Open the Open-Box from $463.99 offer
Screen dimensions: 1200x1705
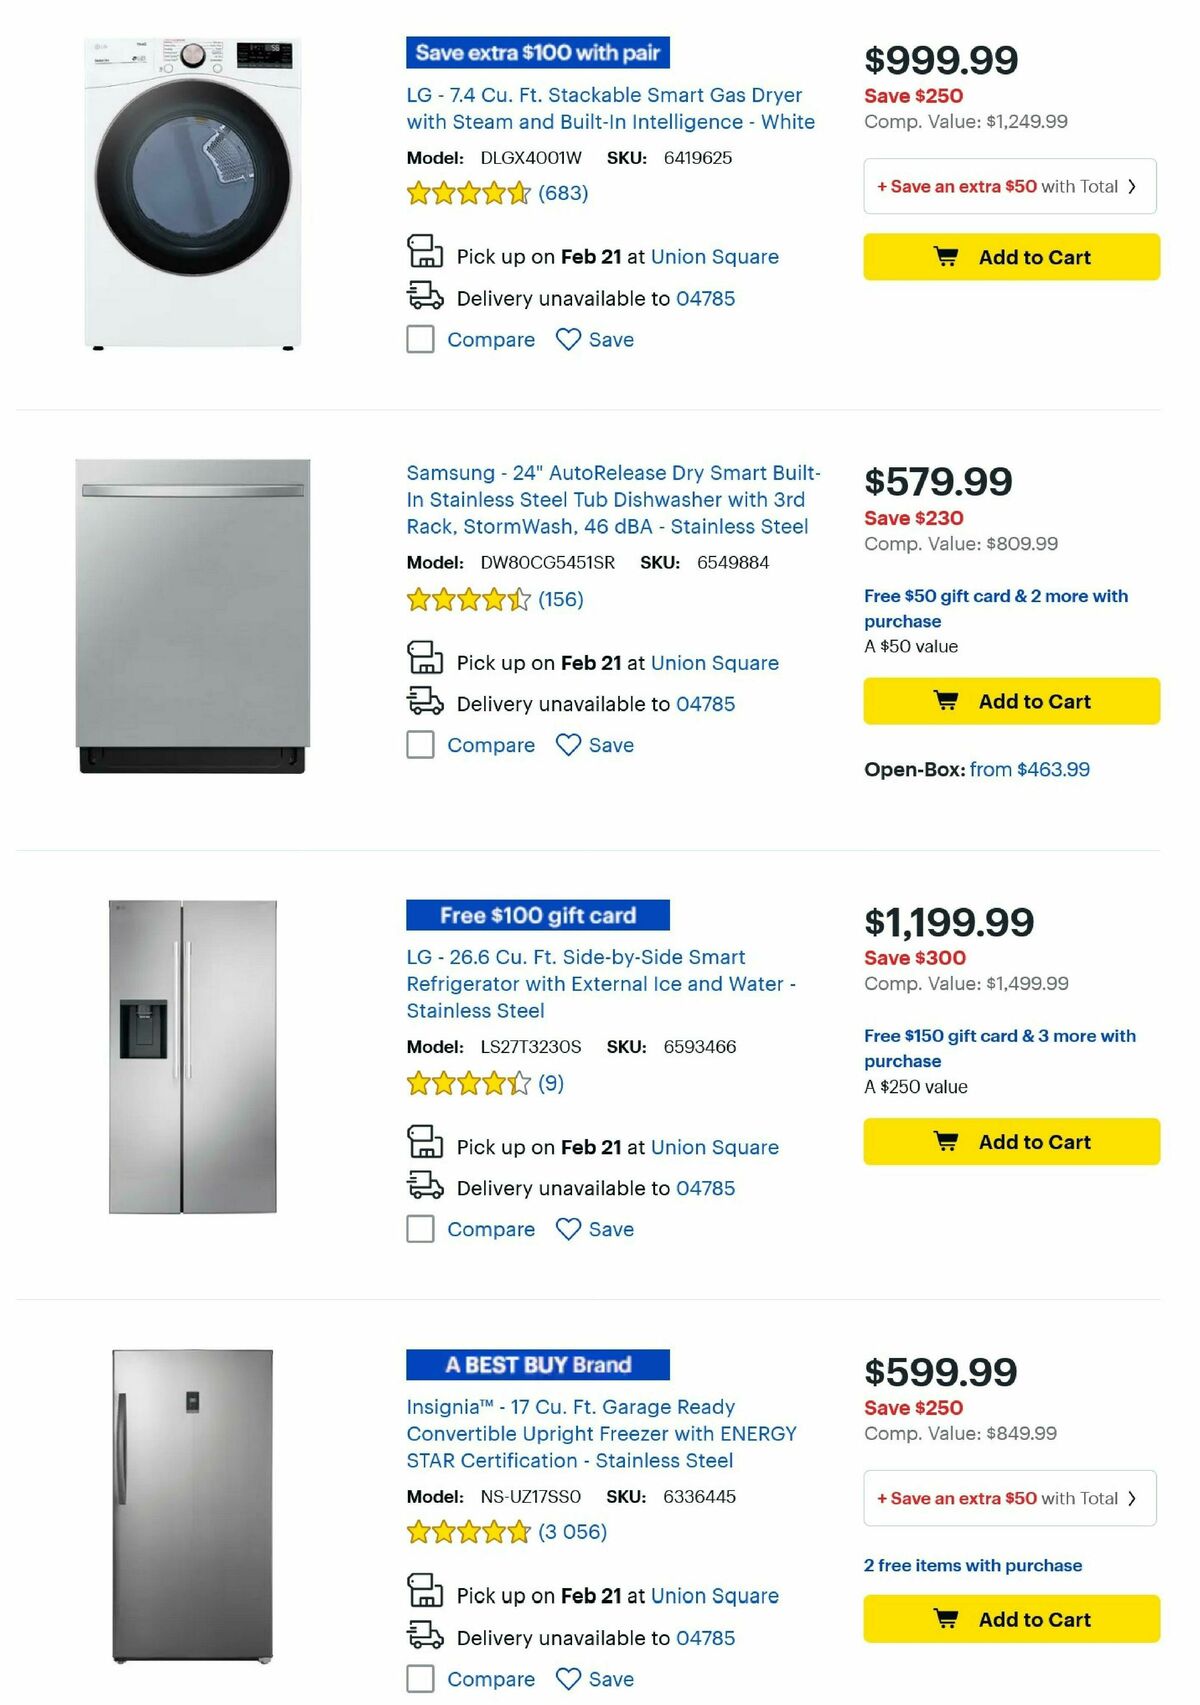pyautogui.click(x=977, y=769)
